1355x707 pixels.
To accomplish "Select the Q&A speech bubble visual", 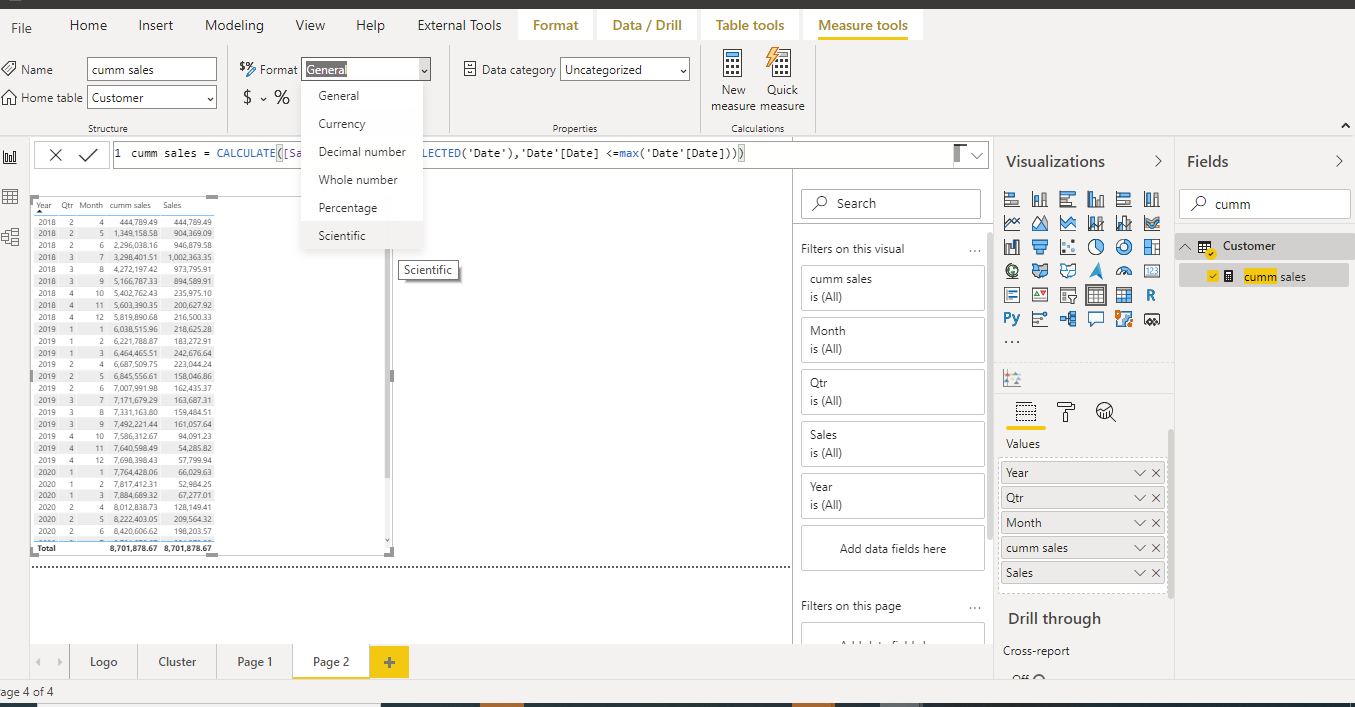I will click(1096, 319).
